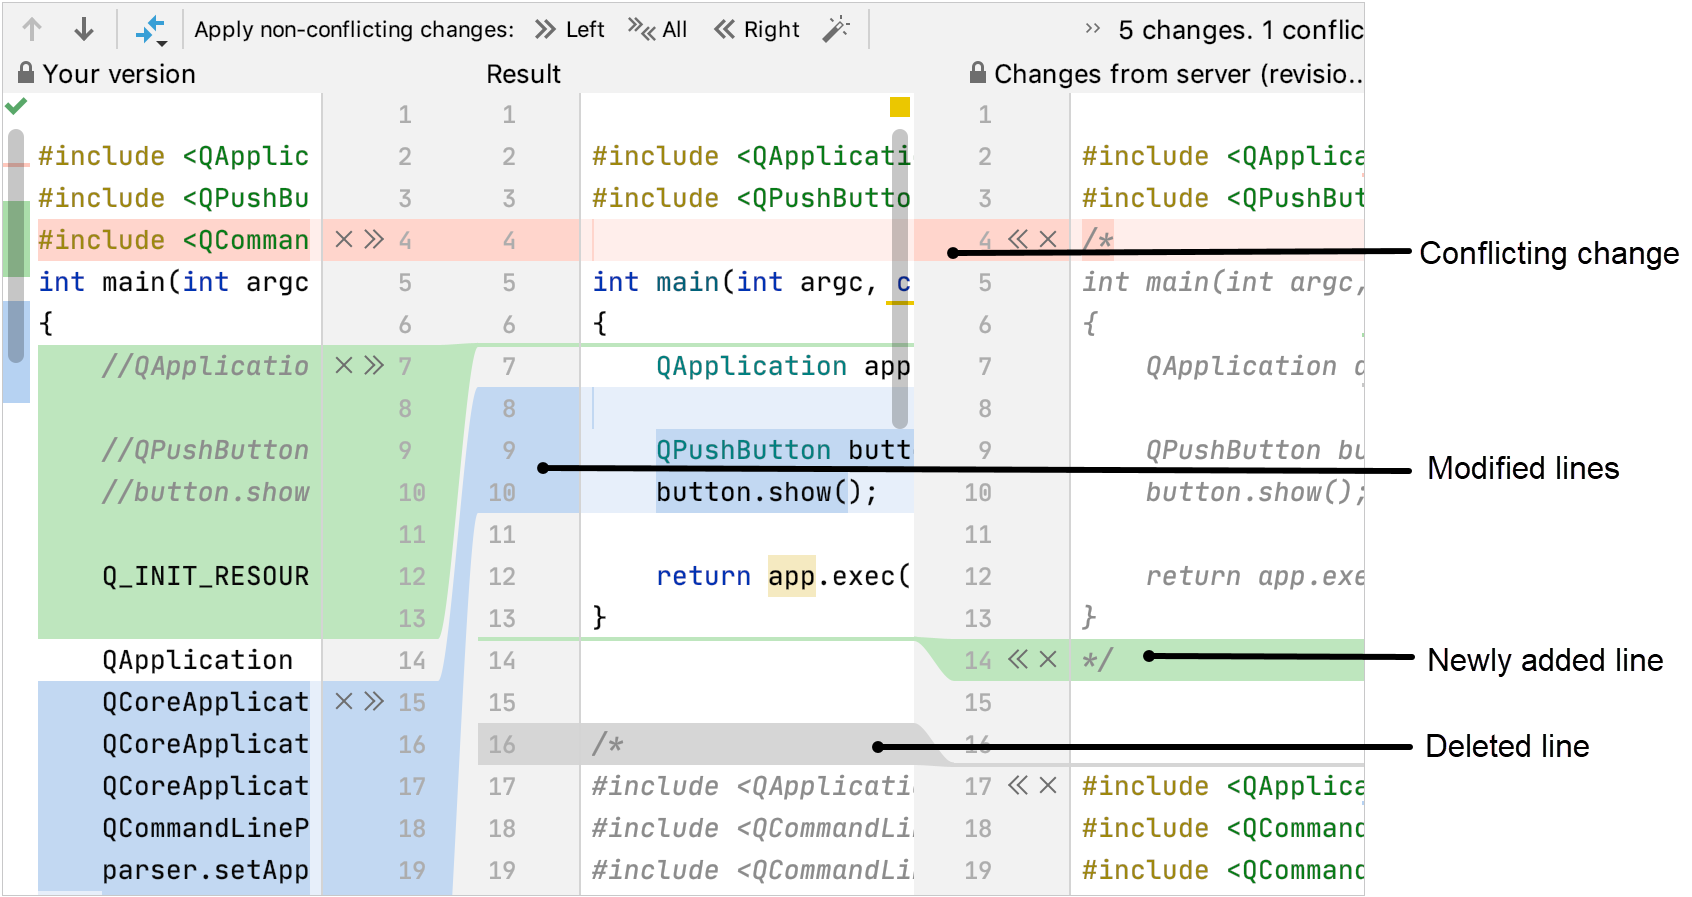Expand the hidden toolbar items chevron
The image size is (1692, 897).
[x=1092, y=29]
